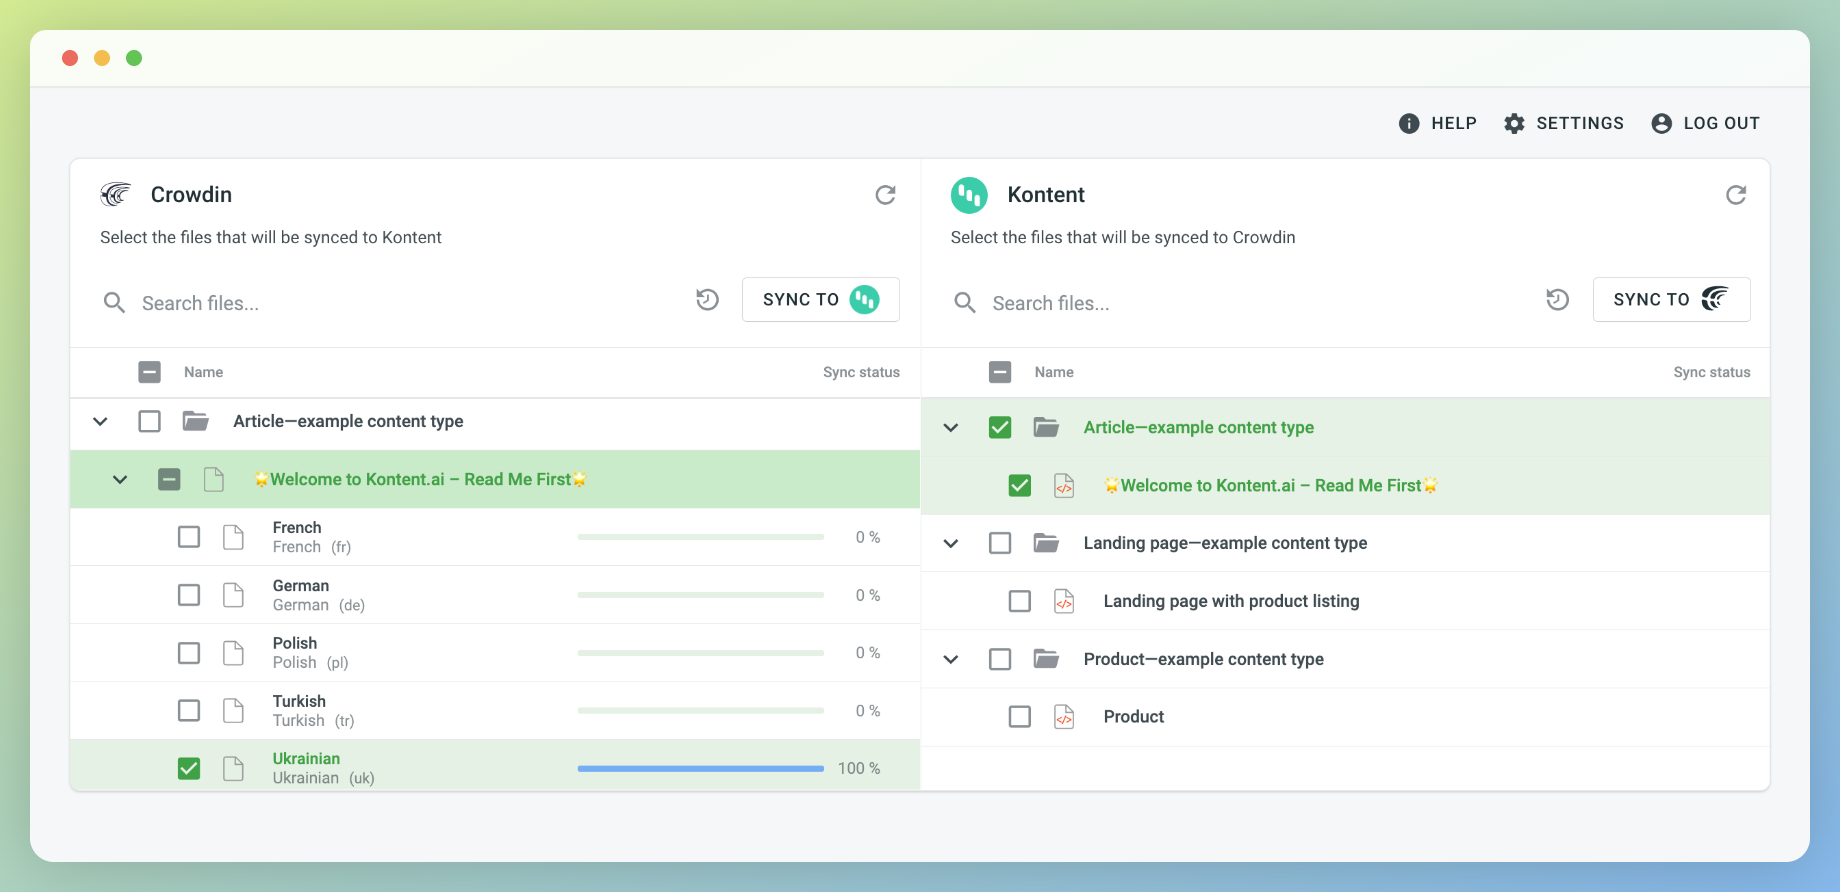Check the German translation checkbox
The width and height of the screenshot is (1840, 892).
(x=189, y=595)
